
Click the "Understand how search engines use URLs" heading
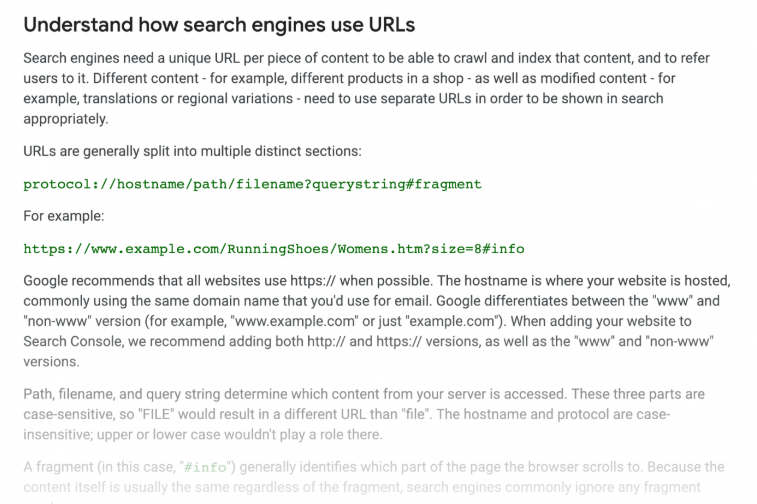[x=219, y=25]
